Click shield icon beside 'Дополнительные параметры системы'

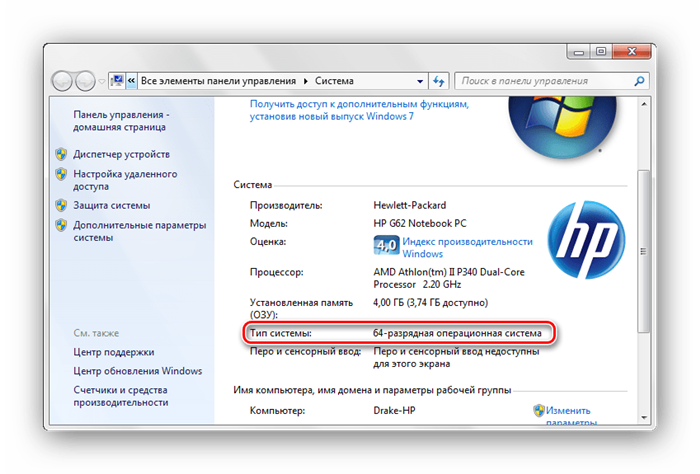tap(62, 225)
